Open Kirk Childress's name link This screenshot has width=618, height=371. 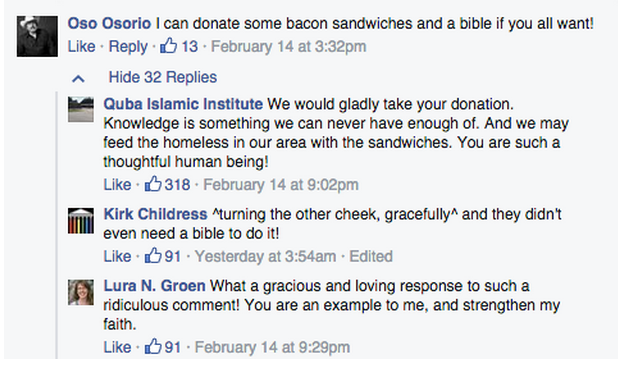155,214
